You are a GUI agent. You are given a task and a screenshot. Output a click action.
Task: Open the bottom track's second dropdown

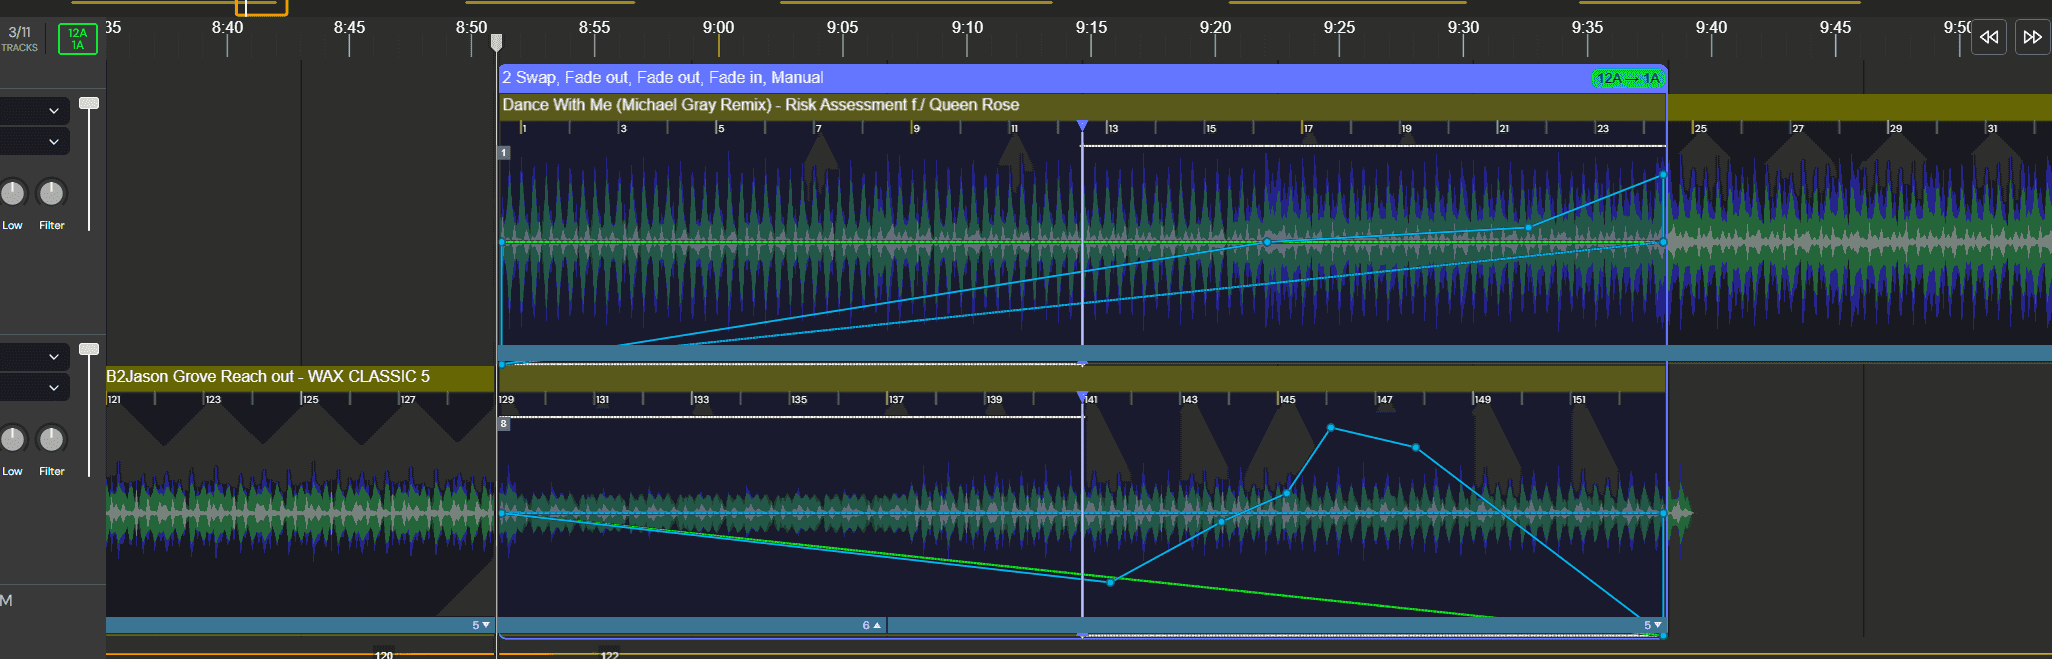tap(34, 387)
